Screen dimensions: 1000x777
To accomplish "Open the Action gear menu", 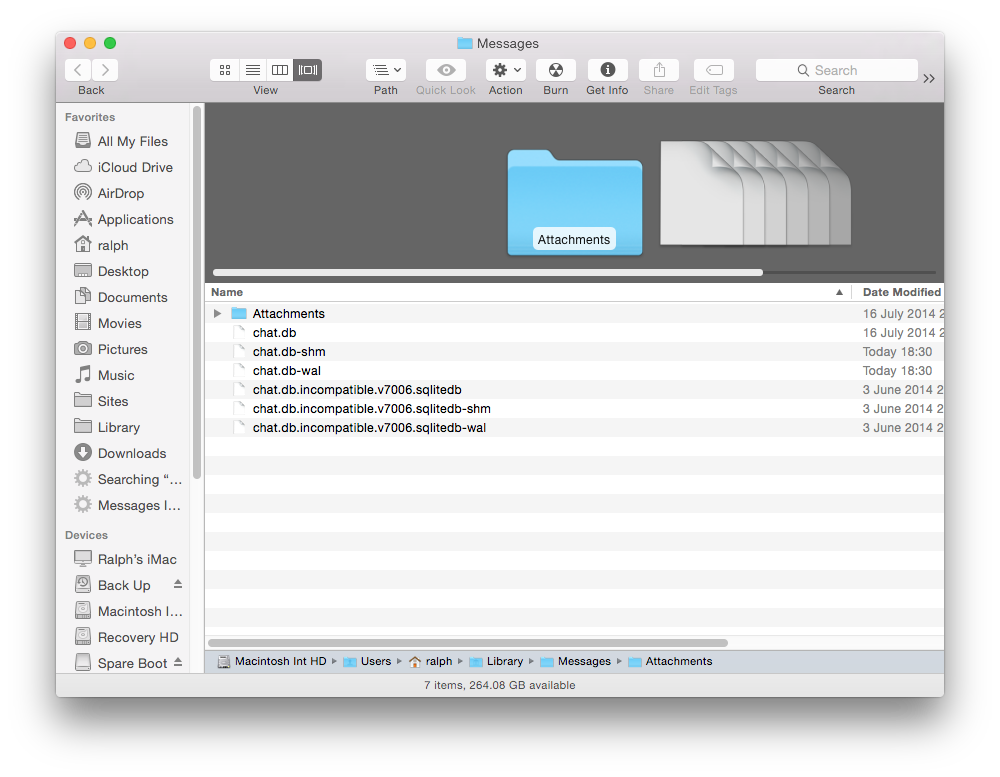I will [506, 70].
